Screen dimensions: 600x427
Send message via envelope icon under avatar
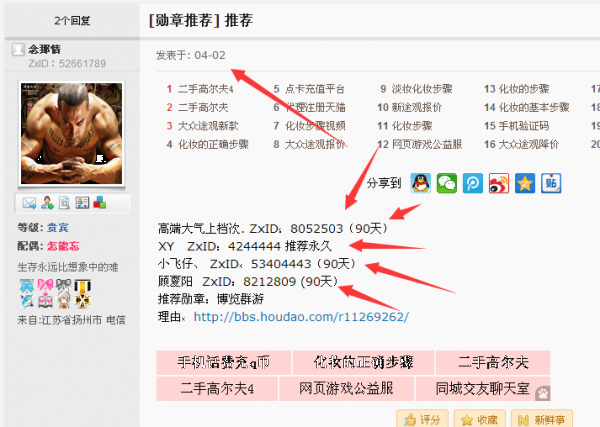coord(29,203)
